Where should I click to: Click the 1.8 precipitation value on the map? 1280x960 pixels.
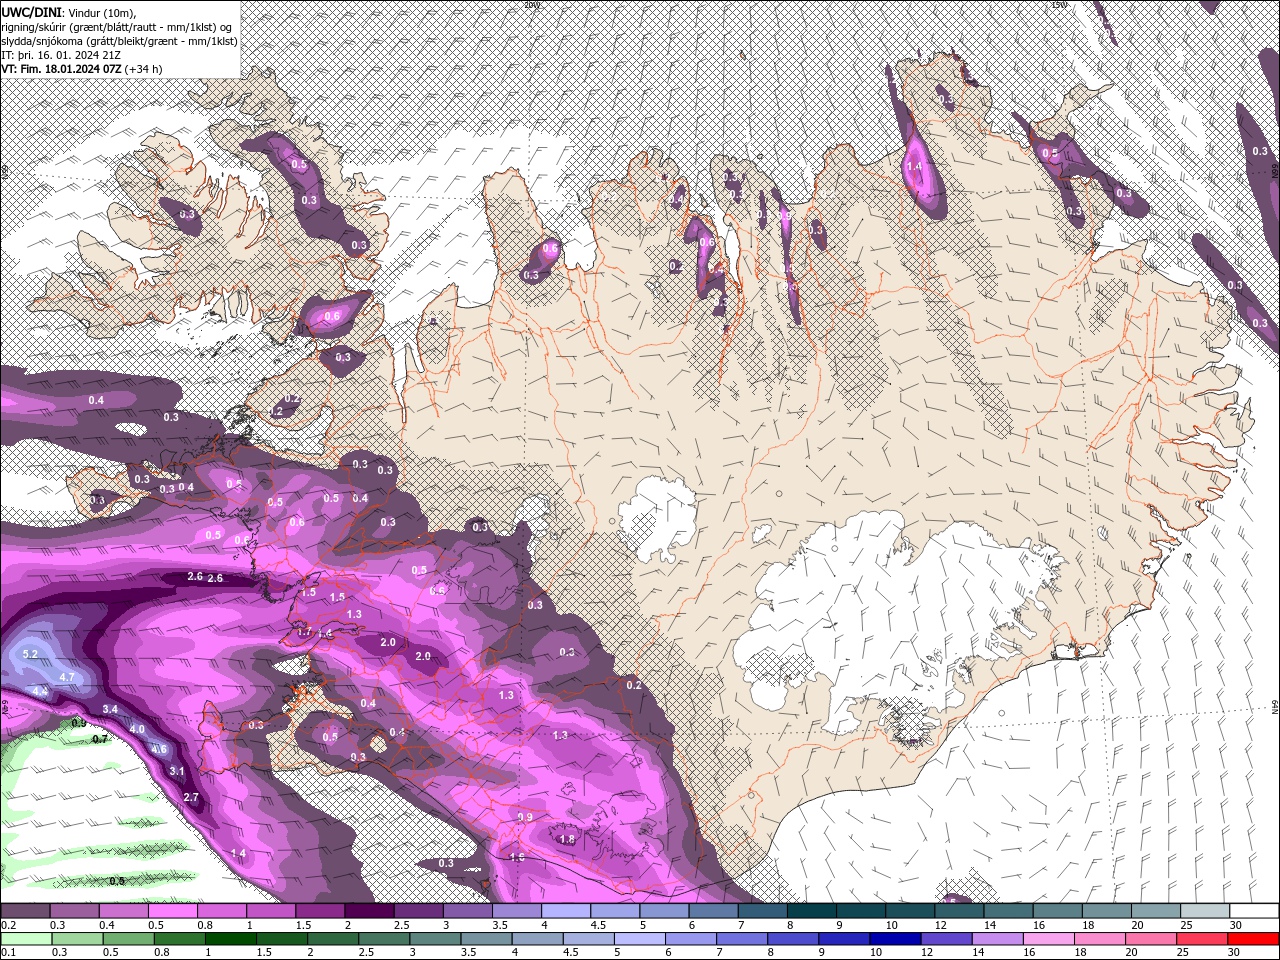tap(568, 839)
